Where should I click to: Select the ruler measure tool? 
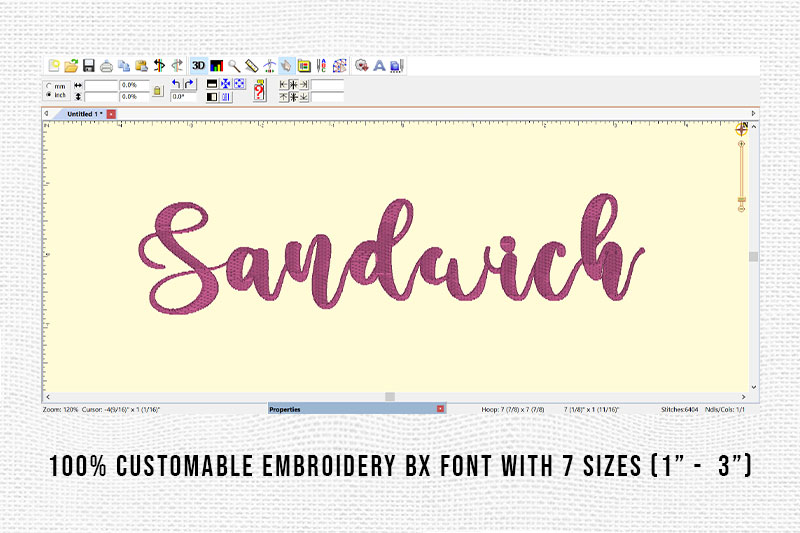click(x=252, y=65)
